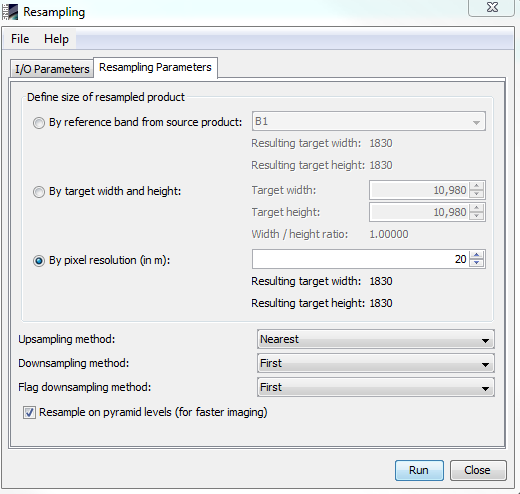Expand the Downsampling method dropdown

click(x=376, y=363)
